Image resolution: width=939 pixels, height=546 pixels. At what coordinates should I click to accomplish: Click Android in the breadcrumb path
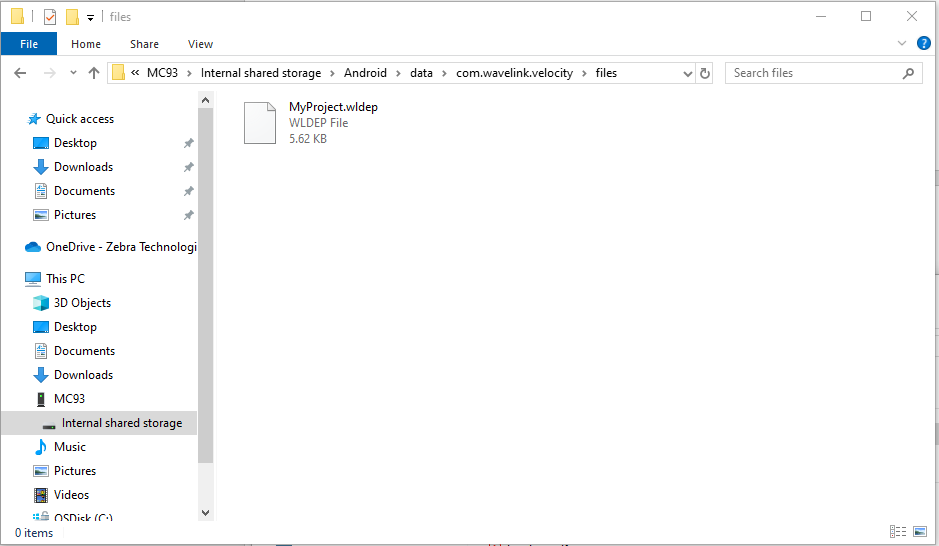tap(365, 73)
